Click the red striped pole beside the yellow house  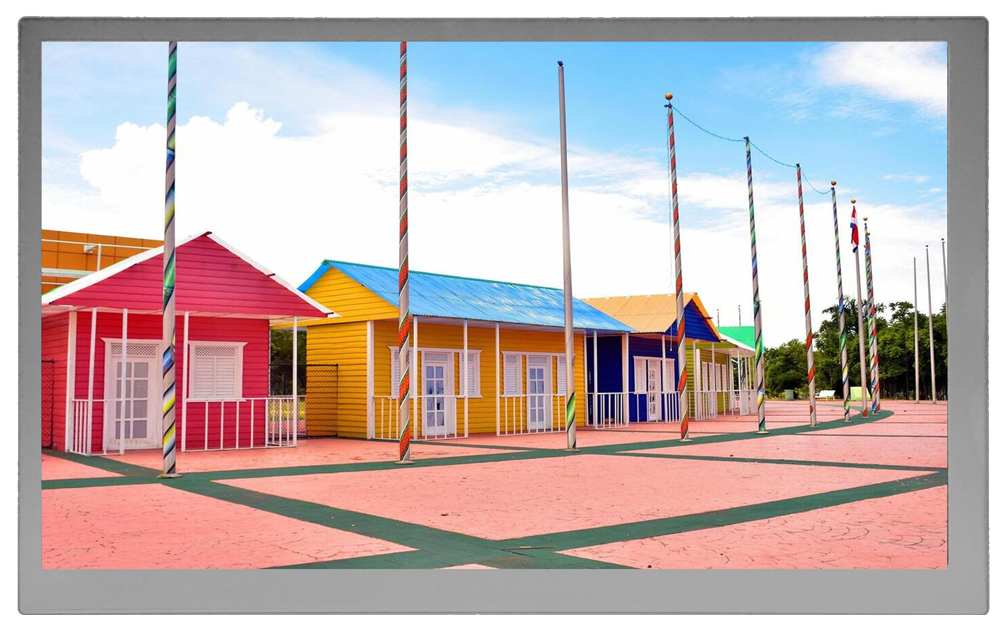click(x=404, y=250)
